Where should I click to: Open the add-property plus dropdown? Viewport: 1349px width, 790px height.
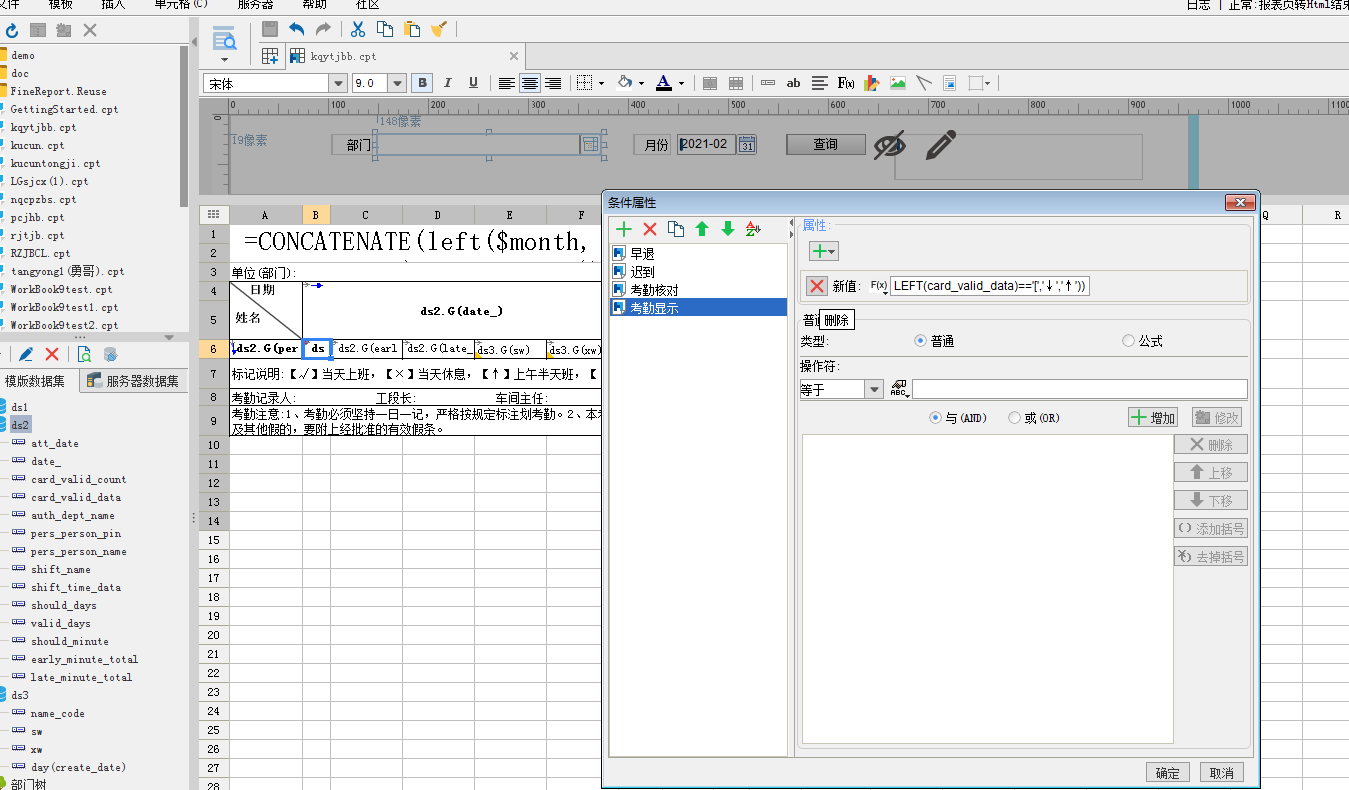(824, 251)
